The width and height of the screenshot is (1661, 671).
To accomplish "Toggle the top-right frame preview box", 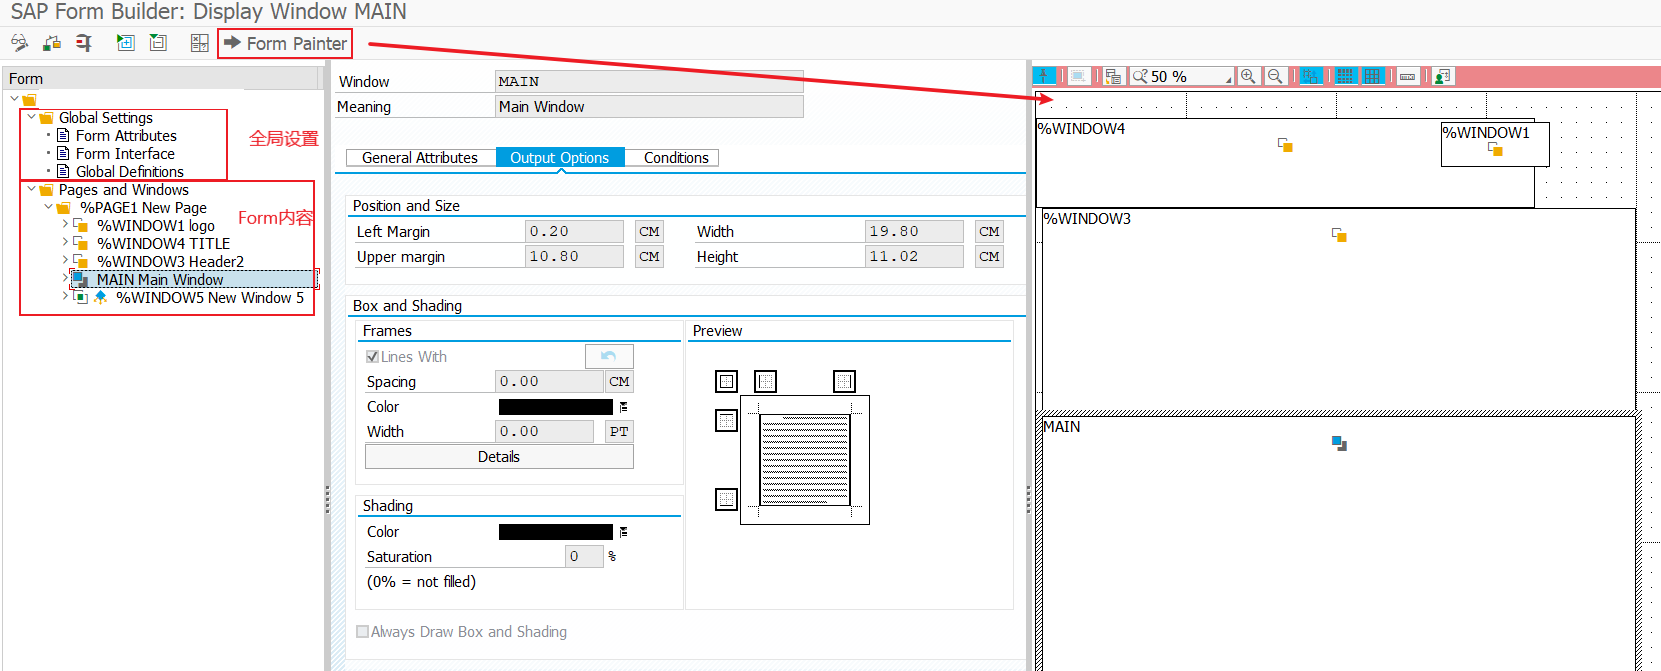I will (x=845, y=381).
